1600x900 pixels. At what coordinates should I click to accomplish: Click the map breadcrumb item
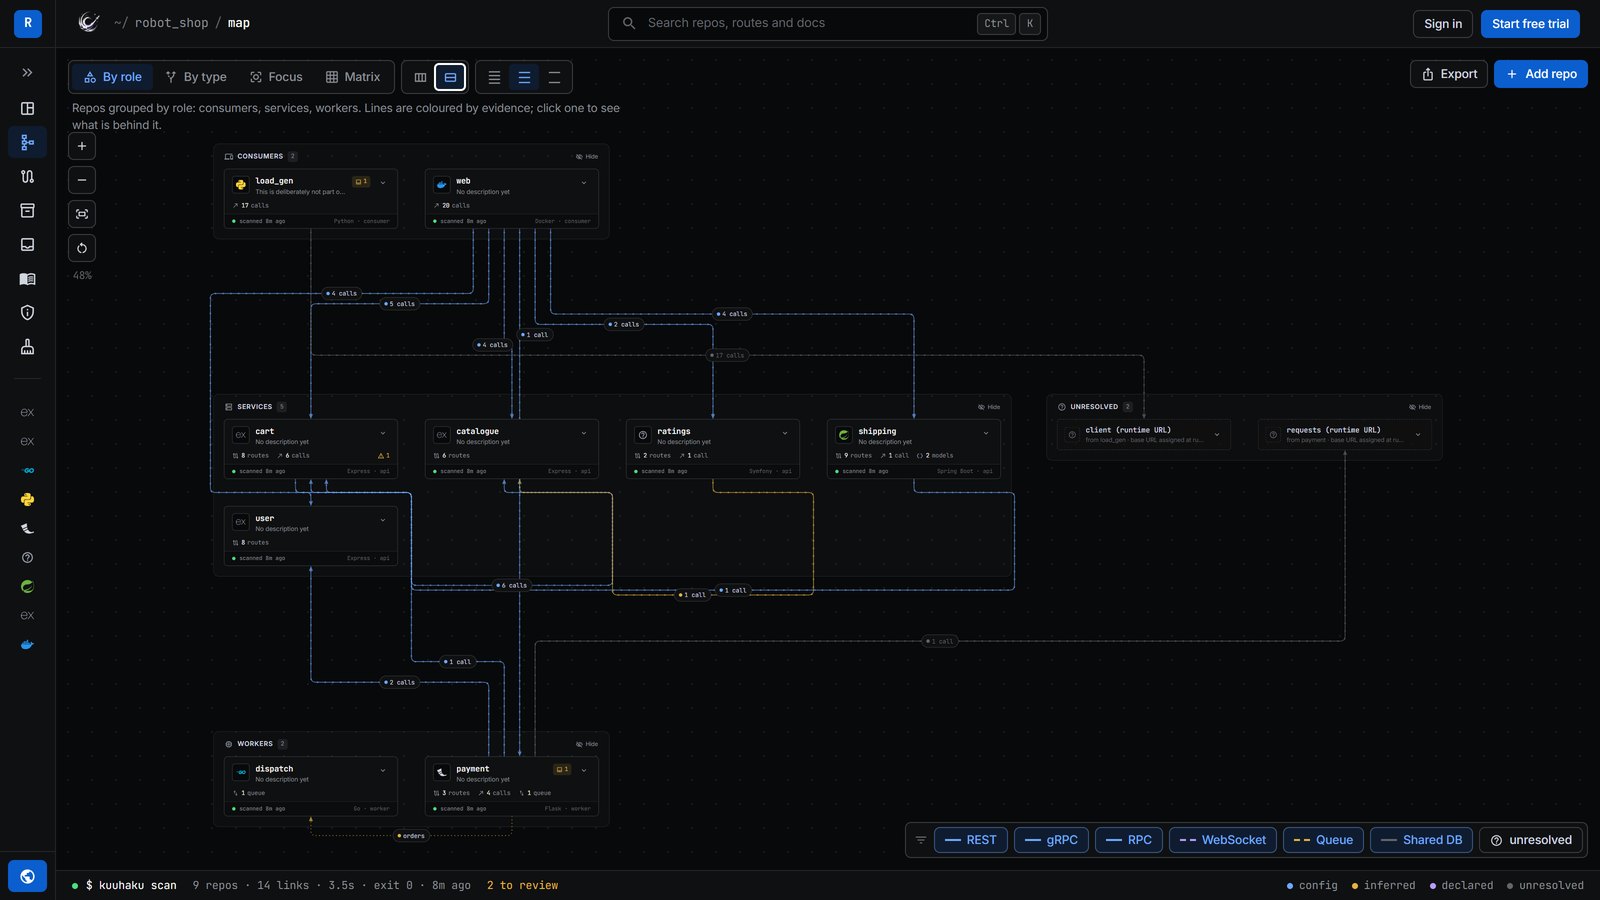pyautogui.click(x=239, y=23)
